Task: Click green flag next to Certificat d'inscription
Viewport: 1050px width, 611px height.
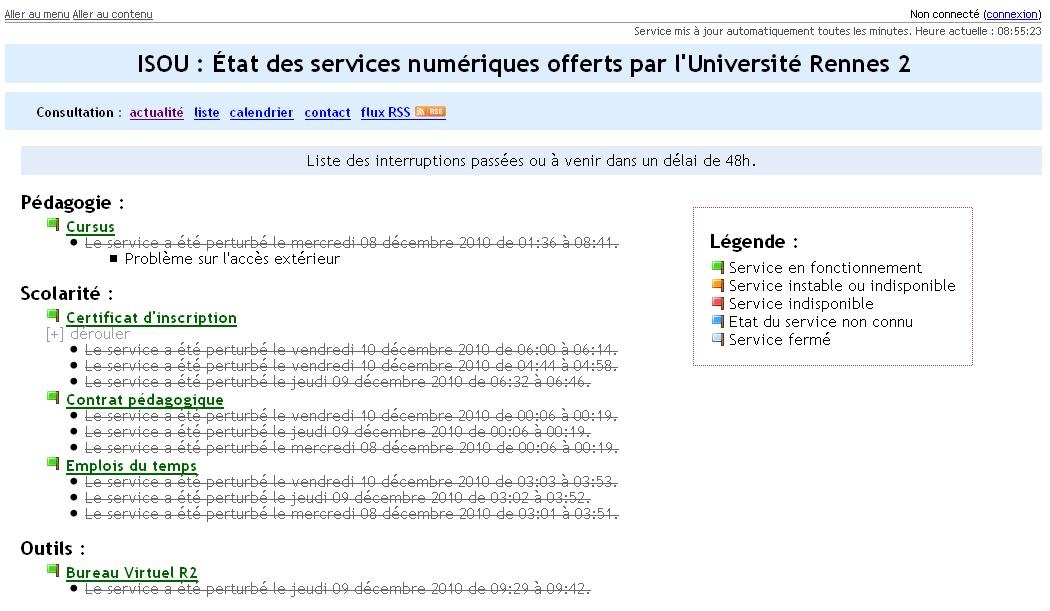Action: 53,316
